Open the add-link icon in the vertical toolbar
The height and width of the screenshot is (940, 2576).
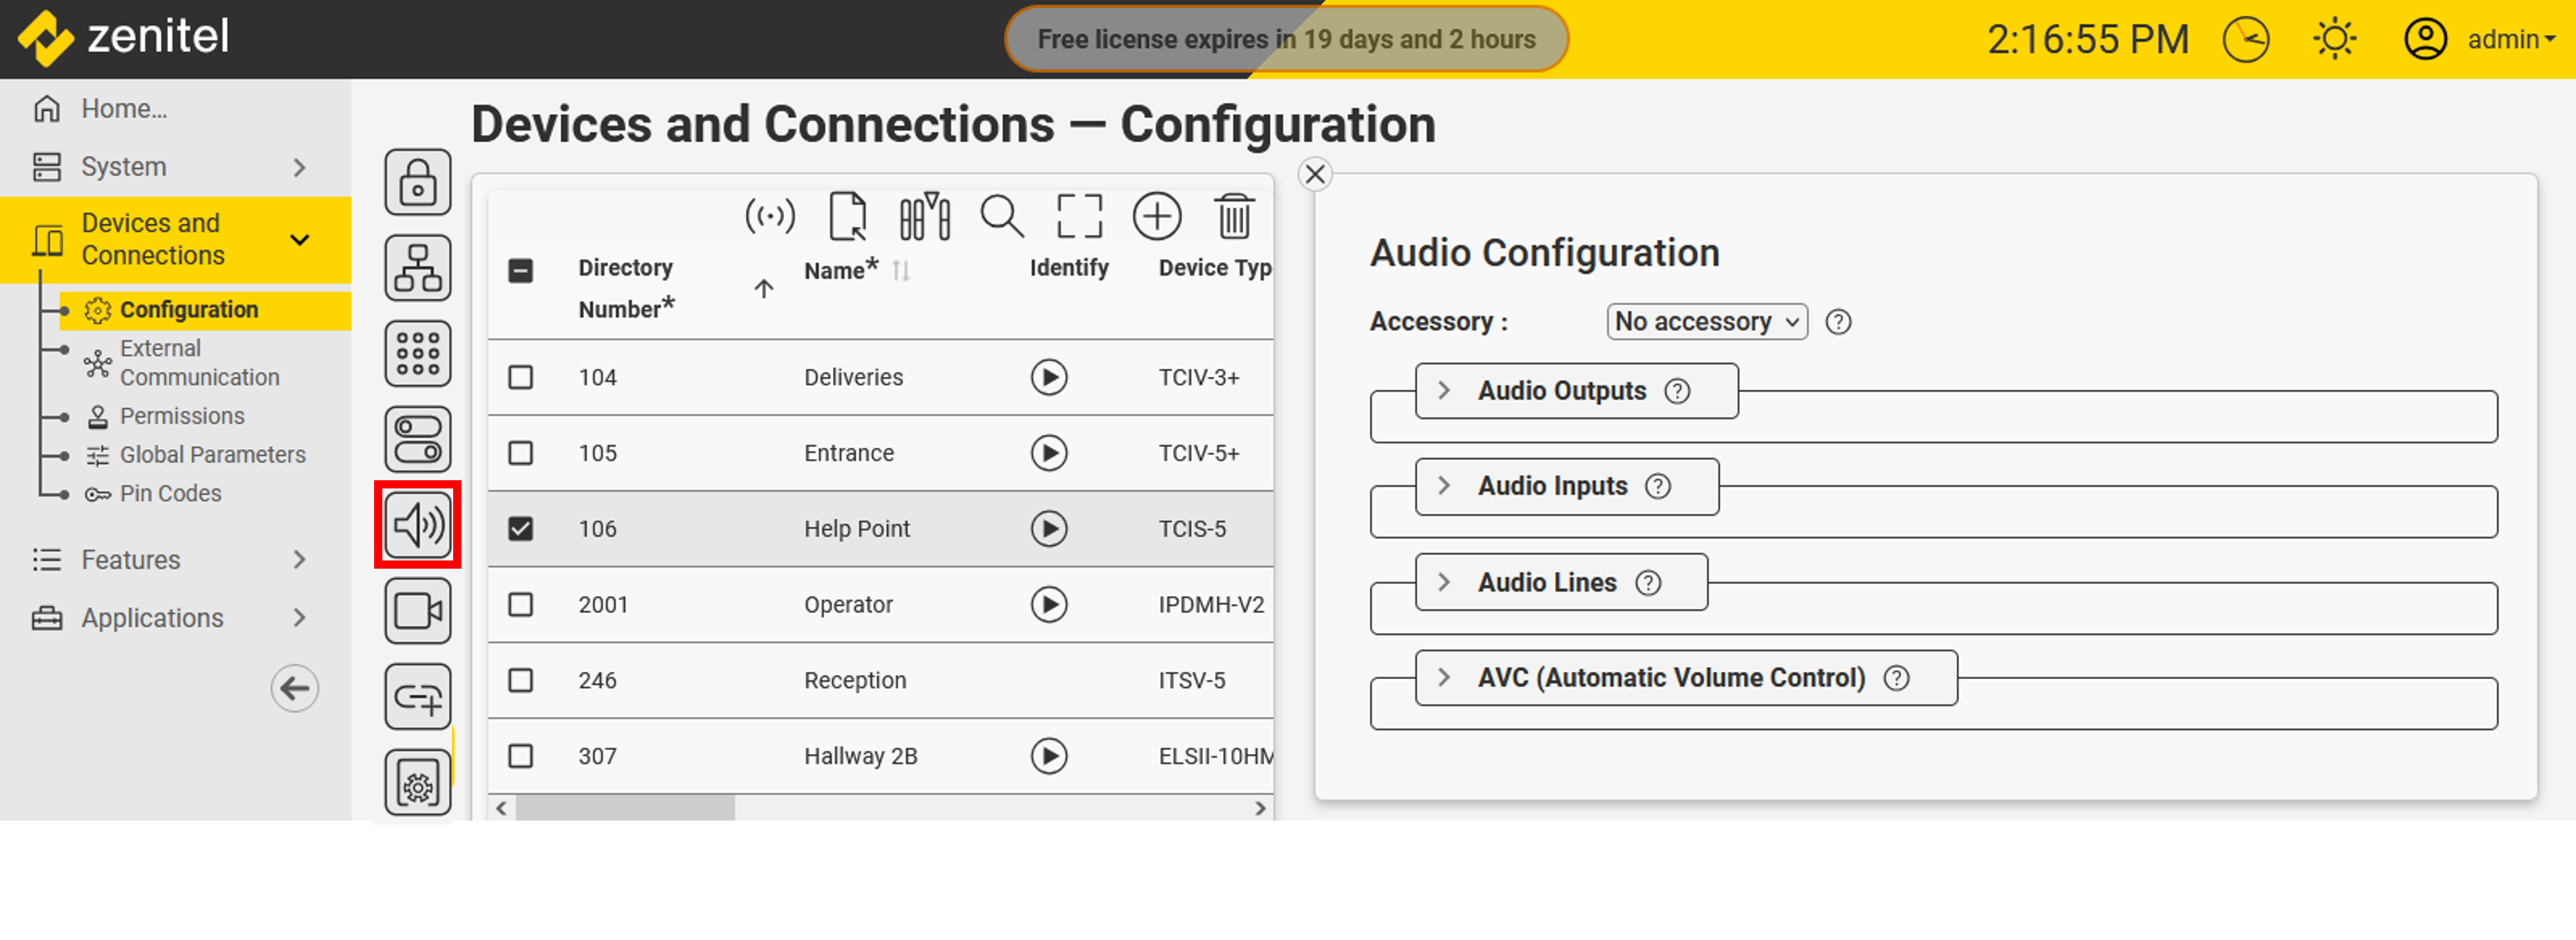418,697
